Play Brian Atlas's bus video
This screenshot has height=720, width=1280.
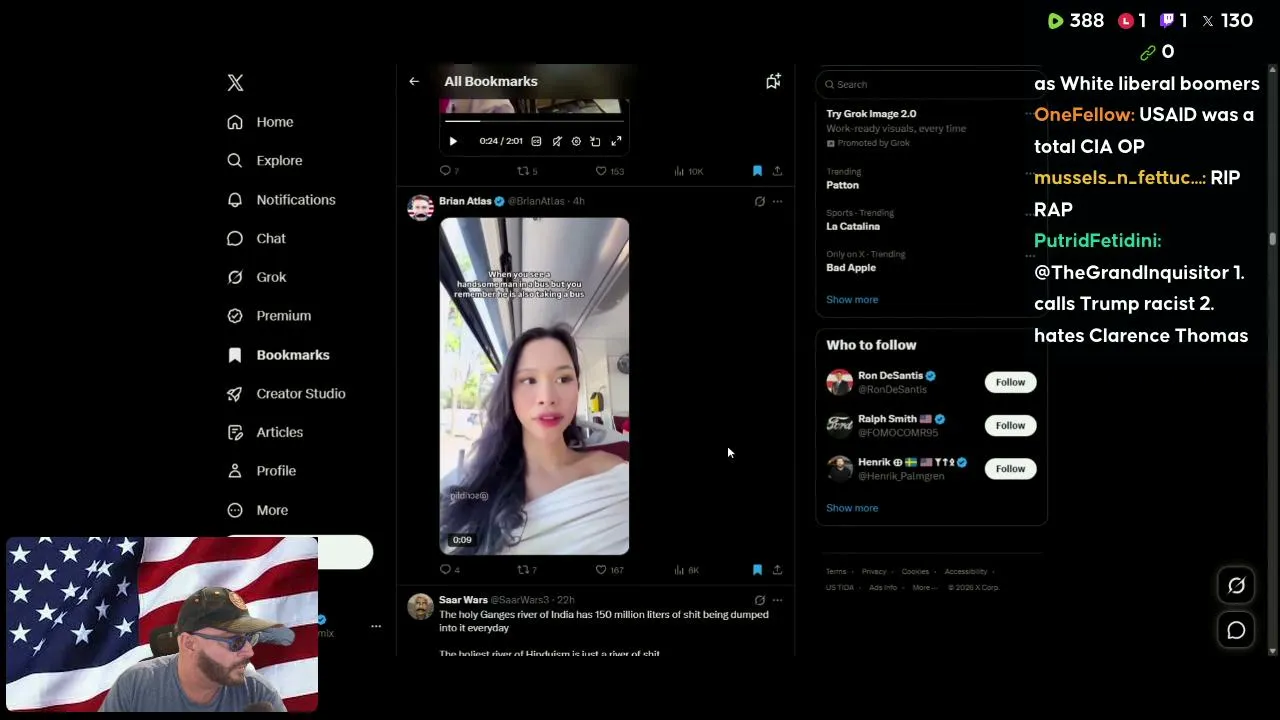(x=534, y=386)
